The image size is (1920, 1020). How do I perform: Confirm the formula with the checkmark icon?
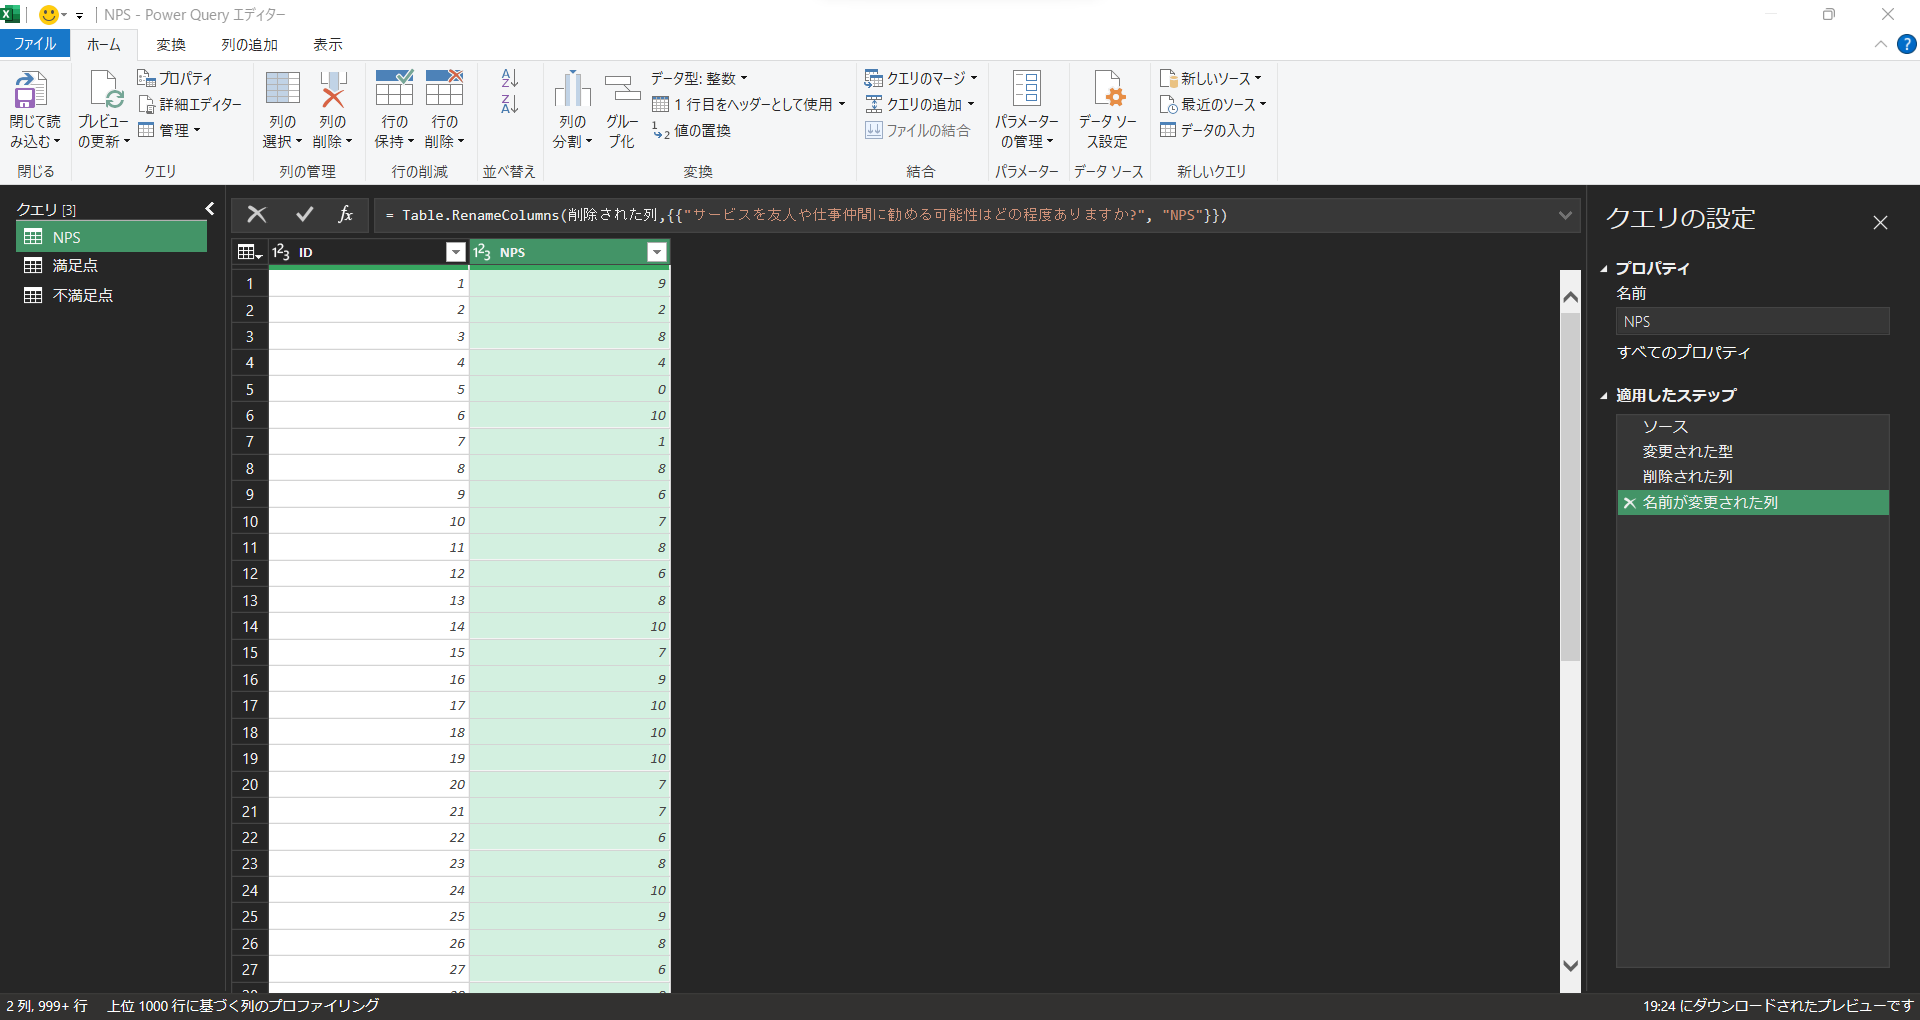(304, 214)
